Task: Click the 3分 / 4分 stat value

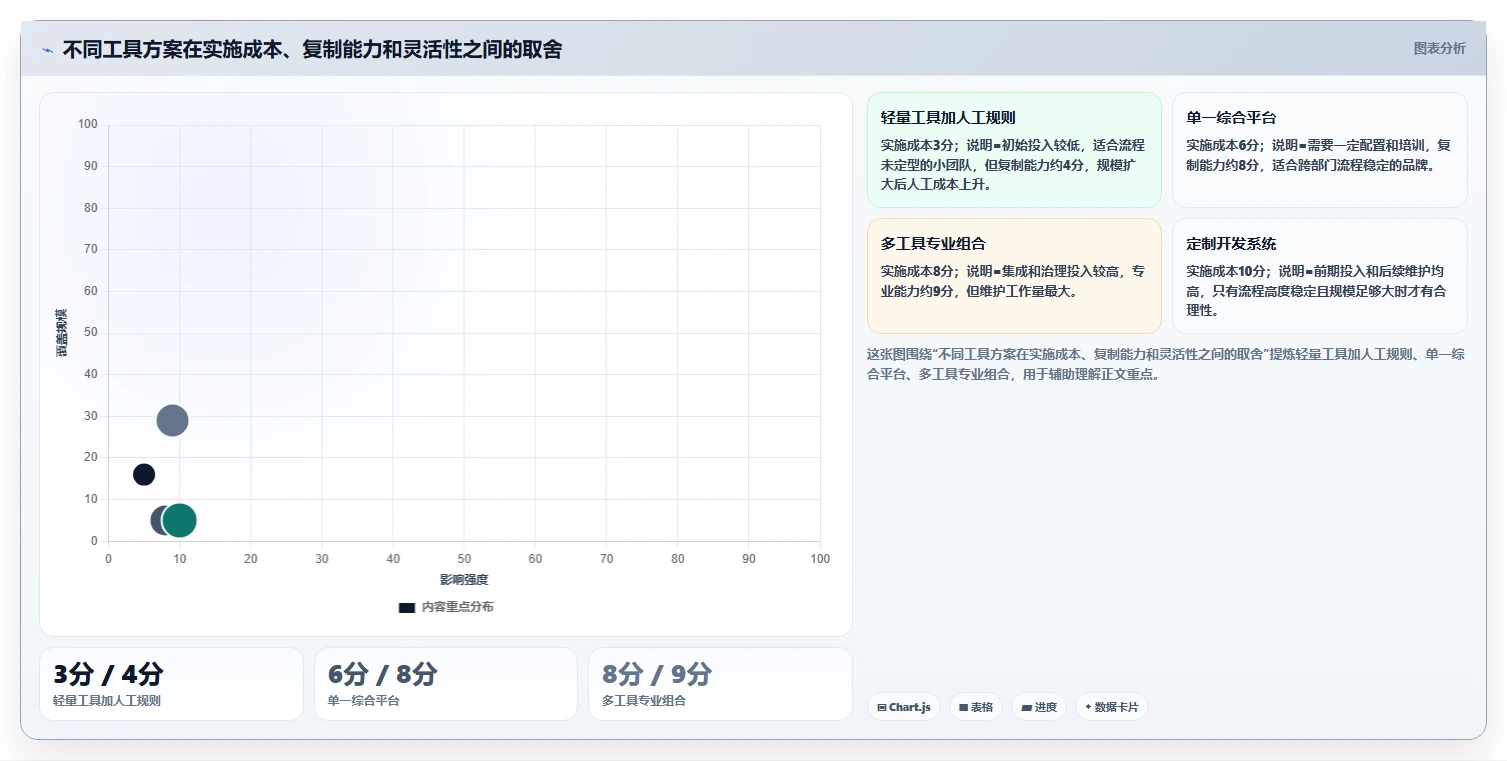Action: (x=108, y=674)
